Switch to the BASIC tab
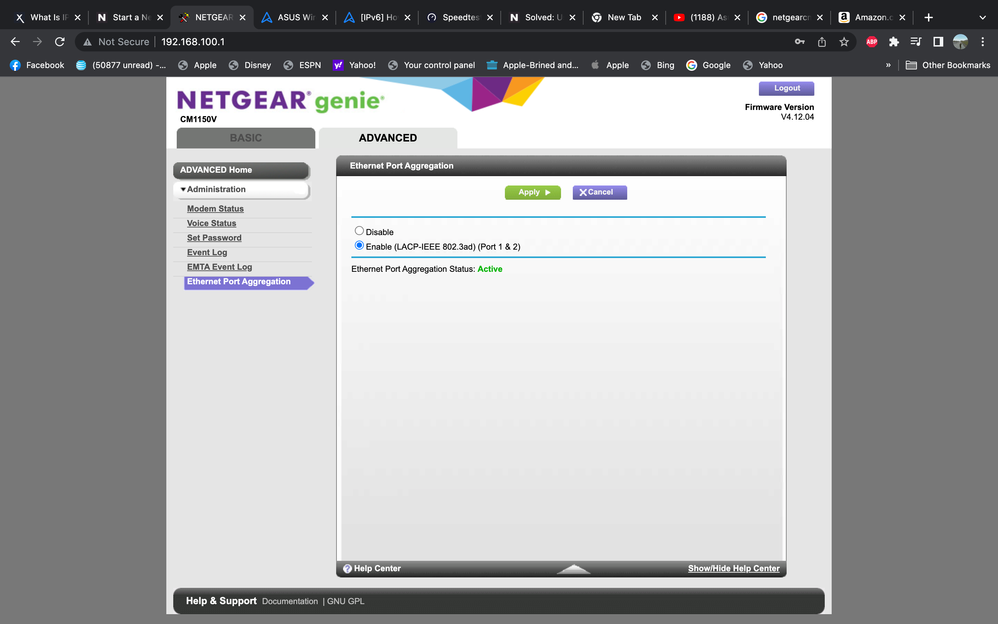The image size is (998, 624). [245, 137]
